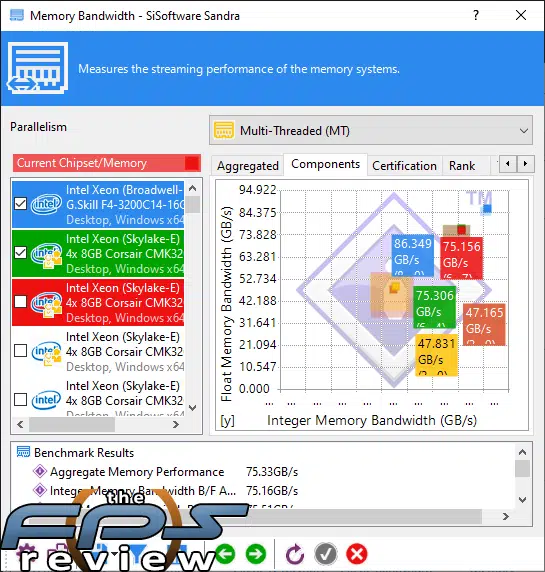Click the purple refresh results icon
The image size is (545, 572).
coord(294,554)
